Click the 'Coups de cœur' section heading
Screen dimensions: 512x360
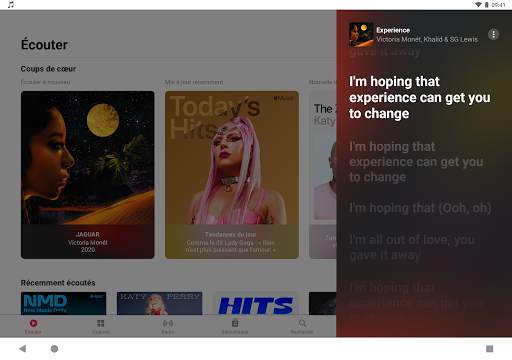pos(48,69)
